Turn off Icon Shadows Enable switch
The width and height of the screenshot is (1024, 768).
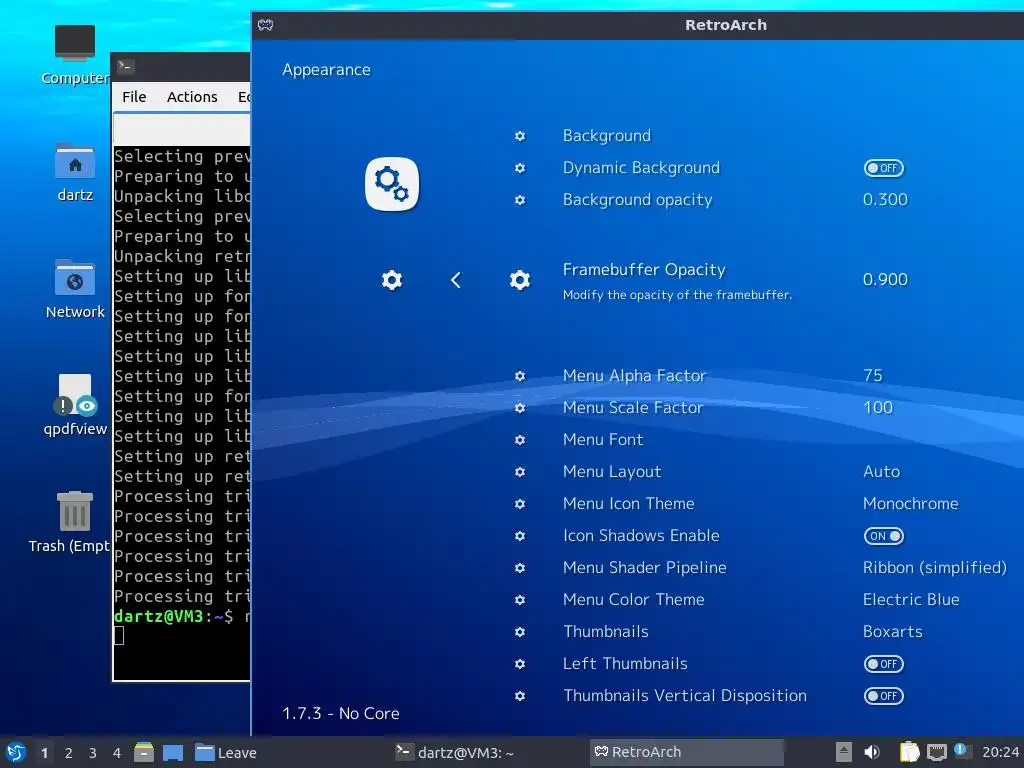[x=884, y=536]
